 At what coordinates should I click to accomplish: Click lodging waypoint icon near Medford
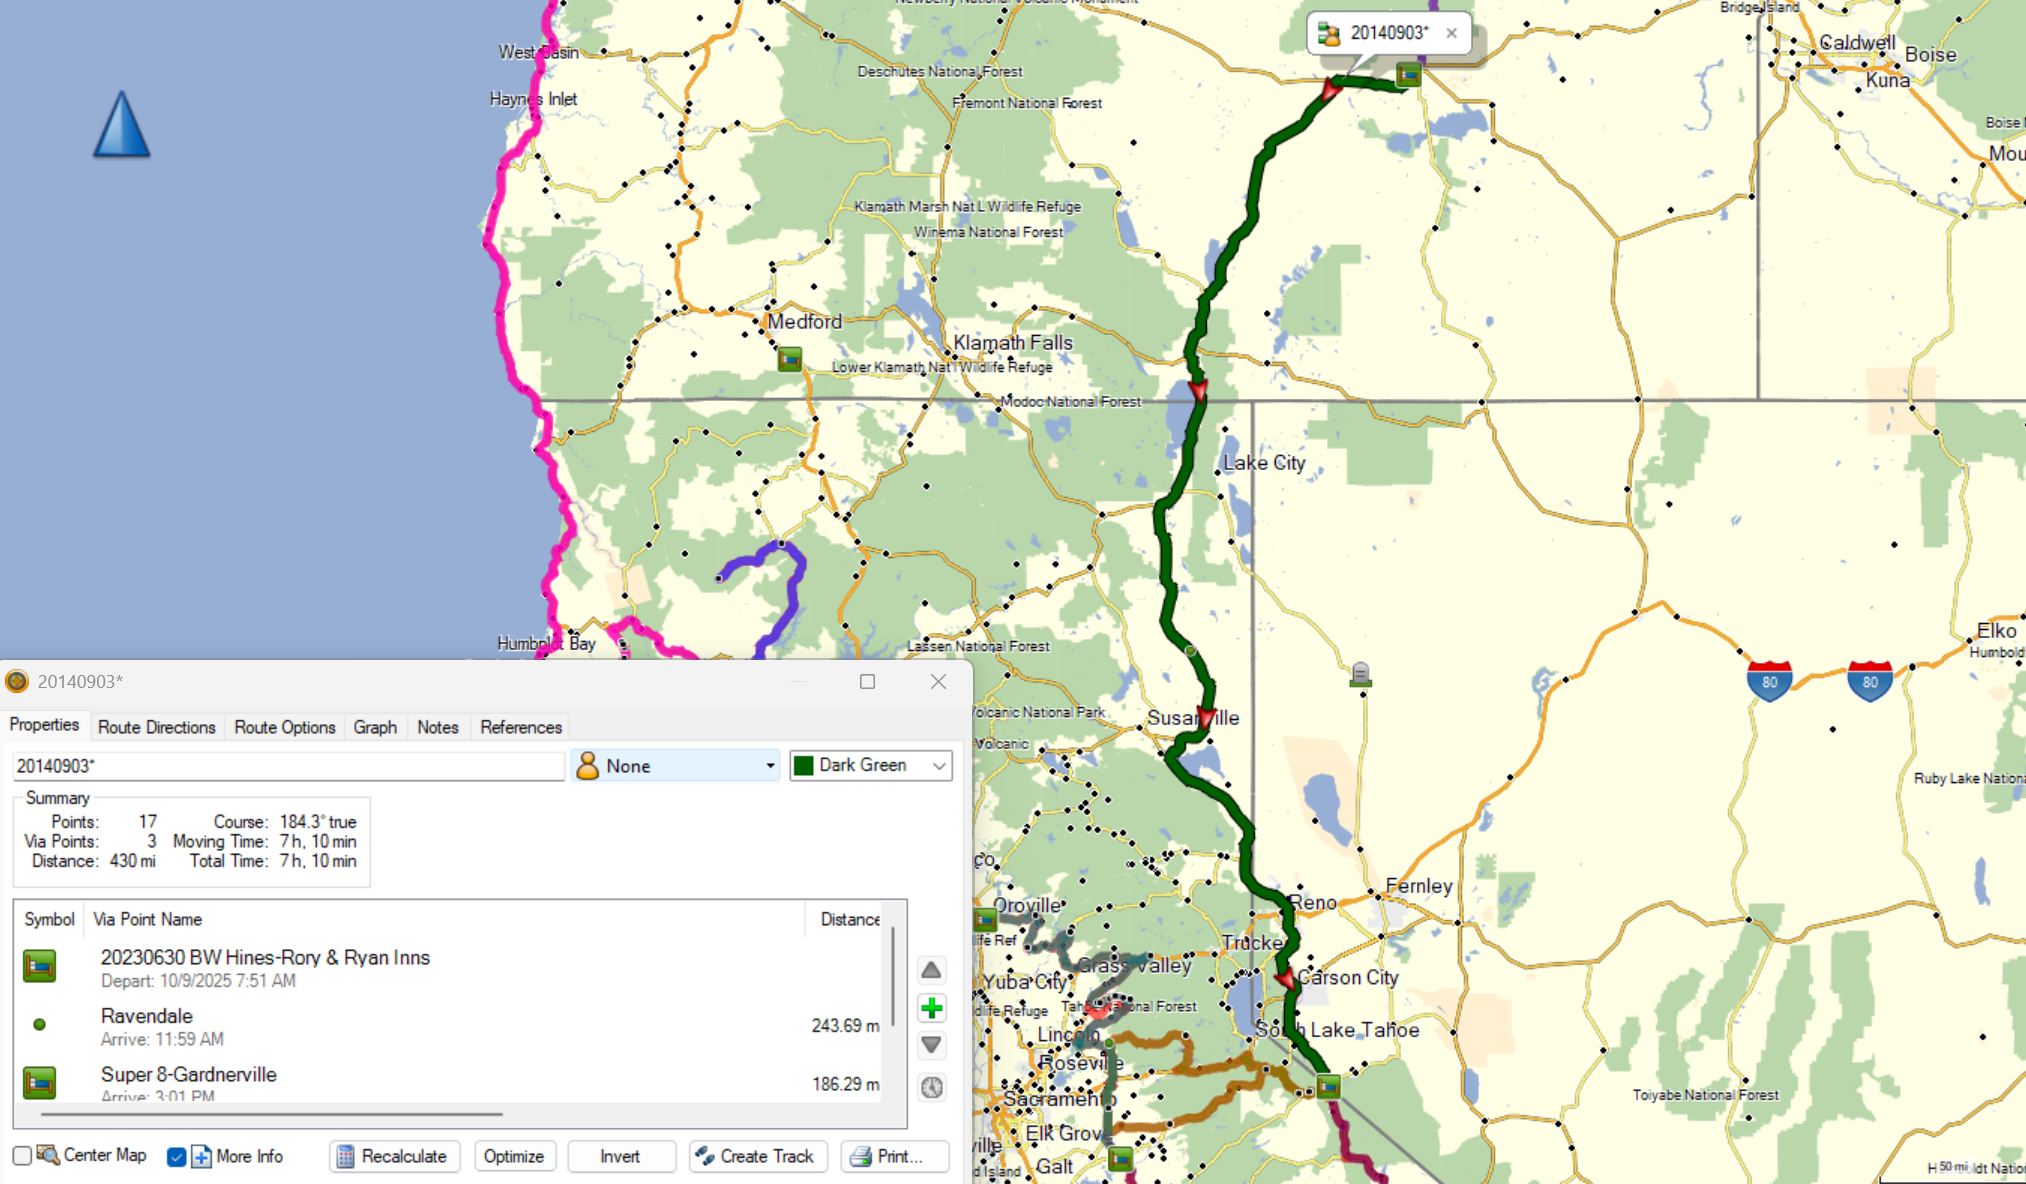pyautogui.click(x=790, y=358)
